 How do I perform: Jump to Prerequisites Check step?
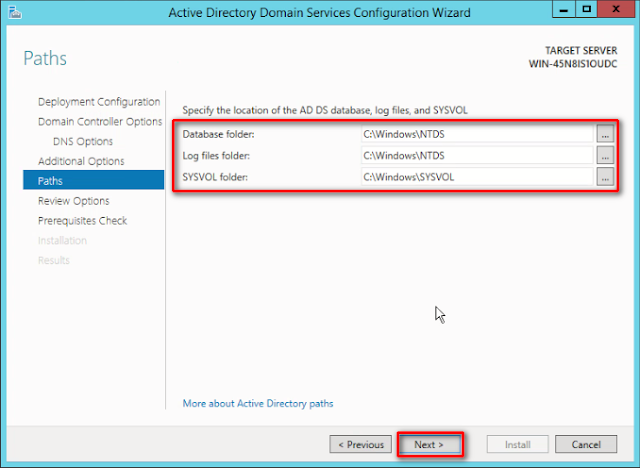pyautogui.click(x=82, y=221)
